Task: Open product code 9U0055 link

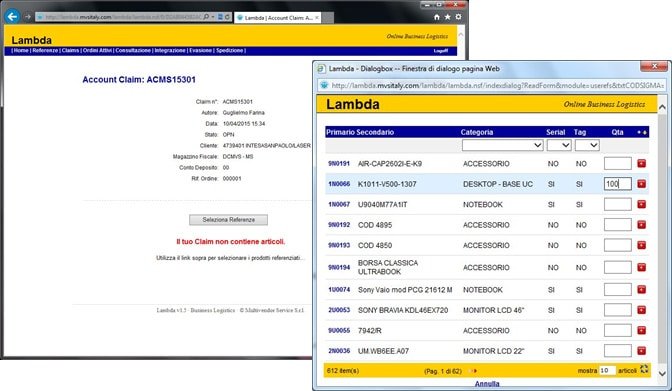Action: [339, 331]
